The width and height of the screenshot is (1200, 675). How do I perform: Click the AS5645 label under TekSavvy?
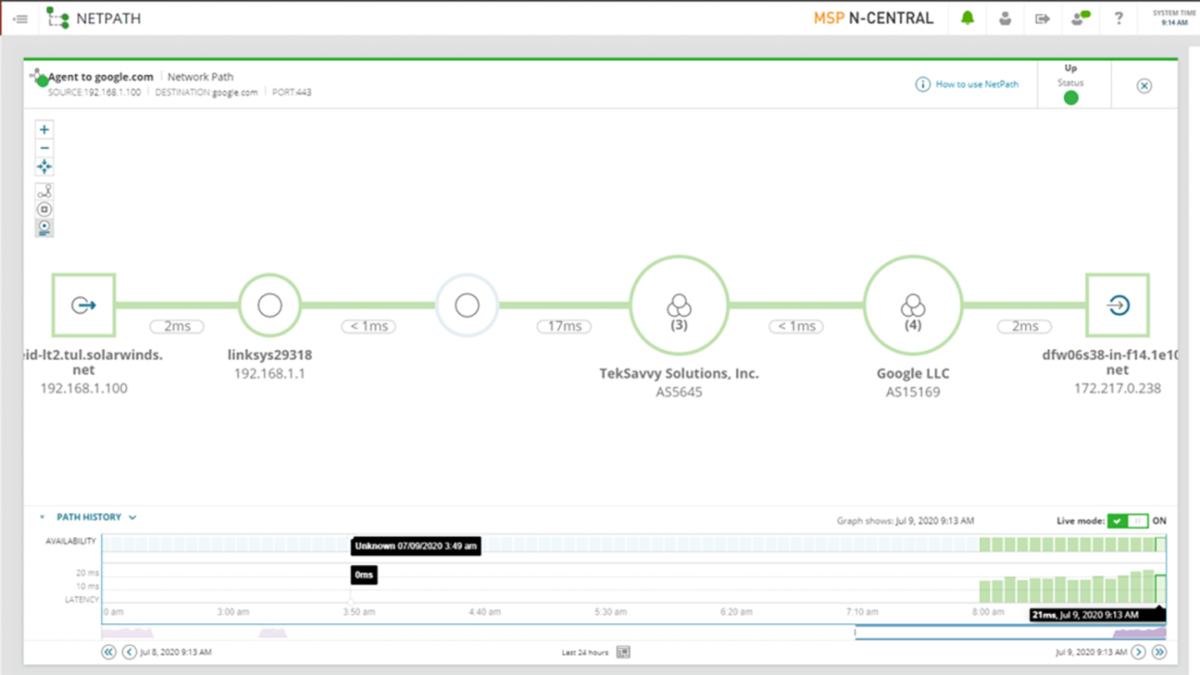[x=679, y=392]
